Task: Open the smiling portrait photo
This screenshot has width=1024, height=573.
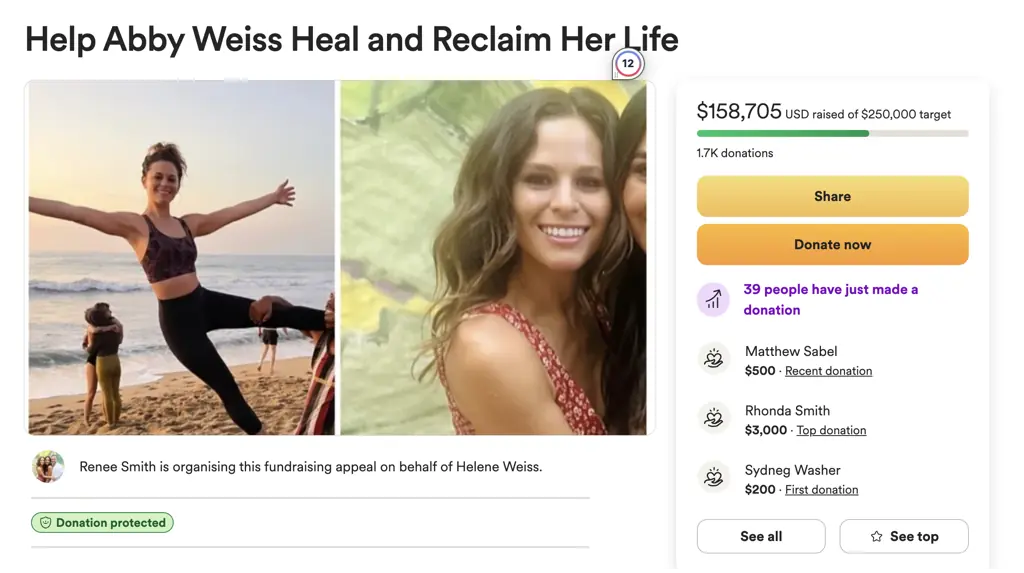Action: [x=494, y=258]
